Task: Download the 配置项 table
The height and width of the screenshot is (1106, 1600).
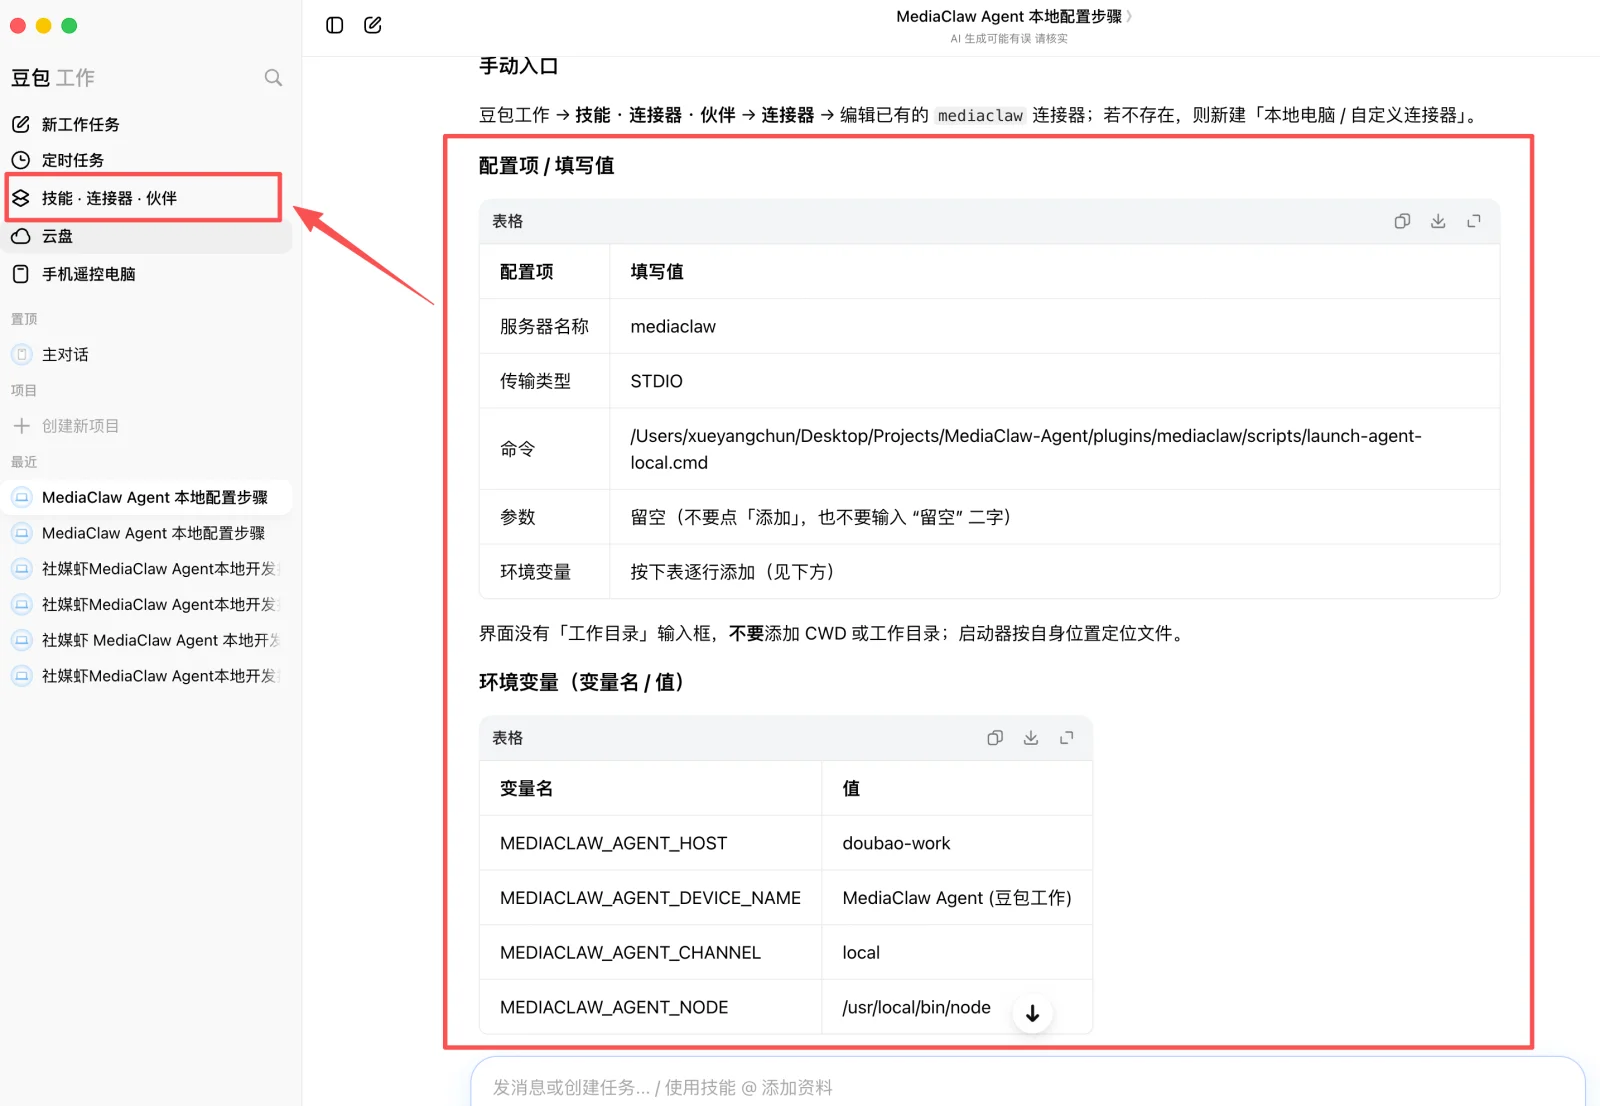Action: 1438,221
